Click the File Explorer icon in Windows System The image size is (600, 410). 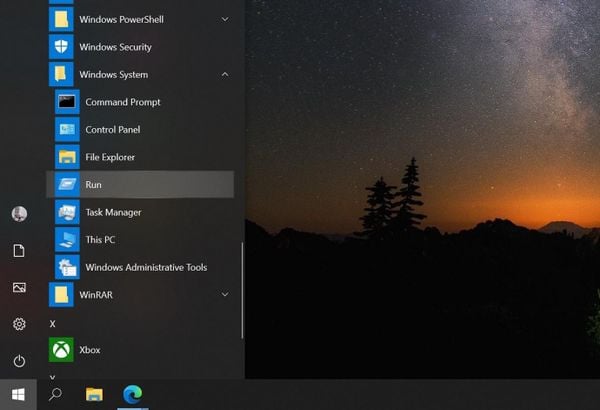(67, 157)
